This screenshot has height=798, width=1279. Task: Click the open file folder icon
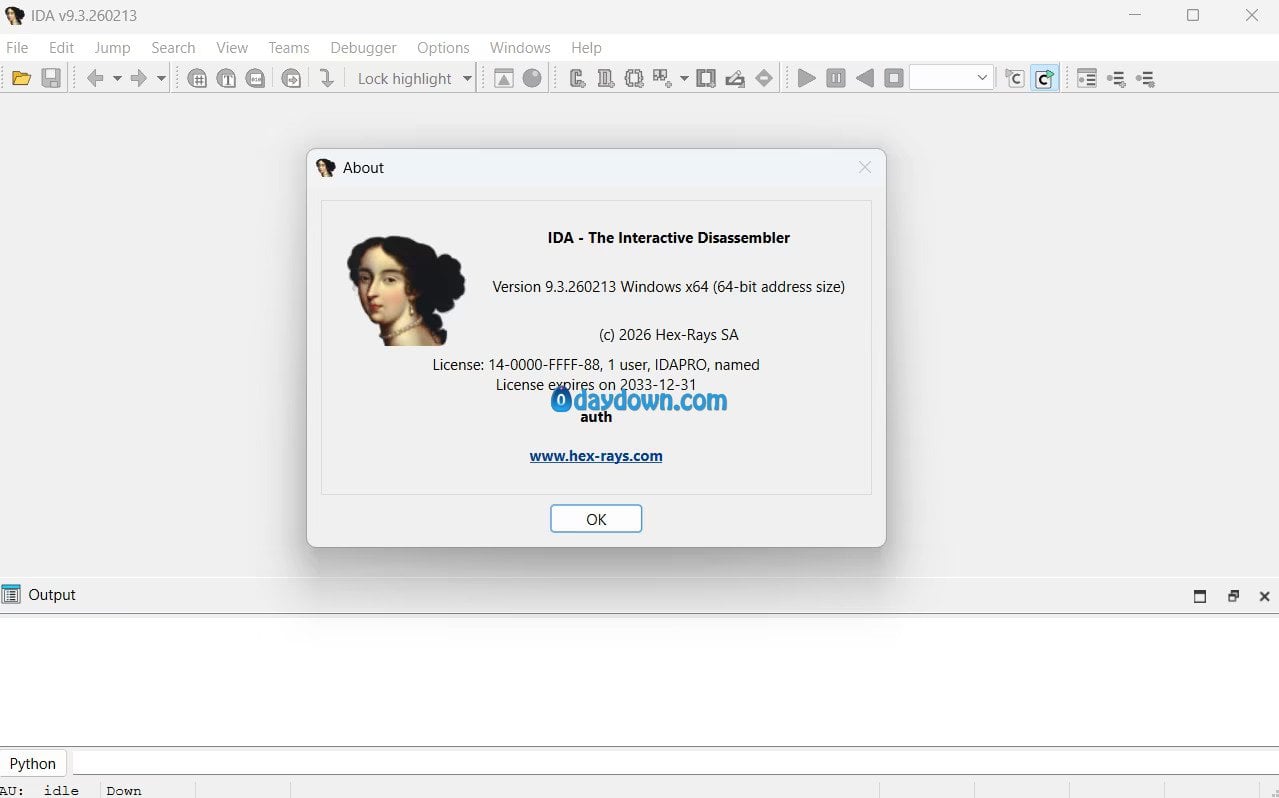pos(21,78)
